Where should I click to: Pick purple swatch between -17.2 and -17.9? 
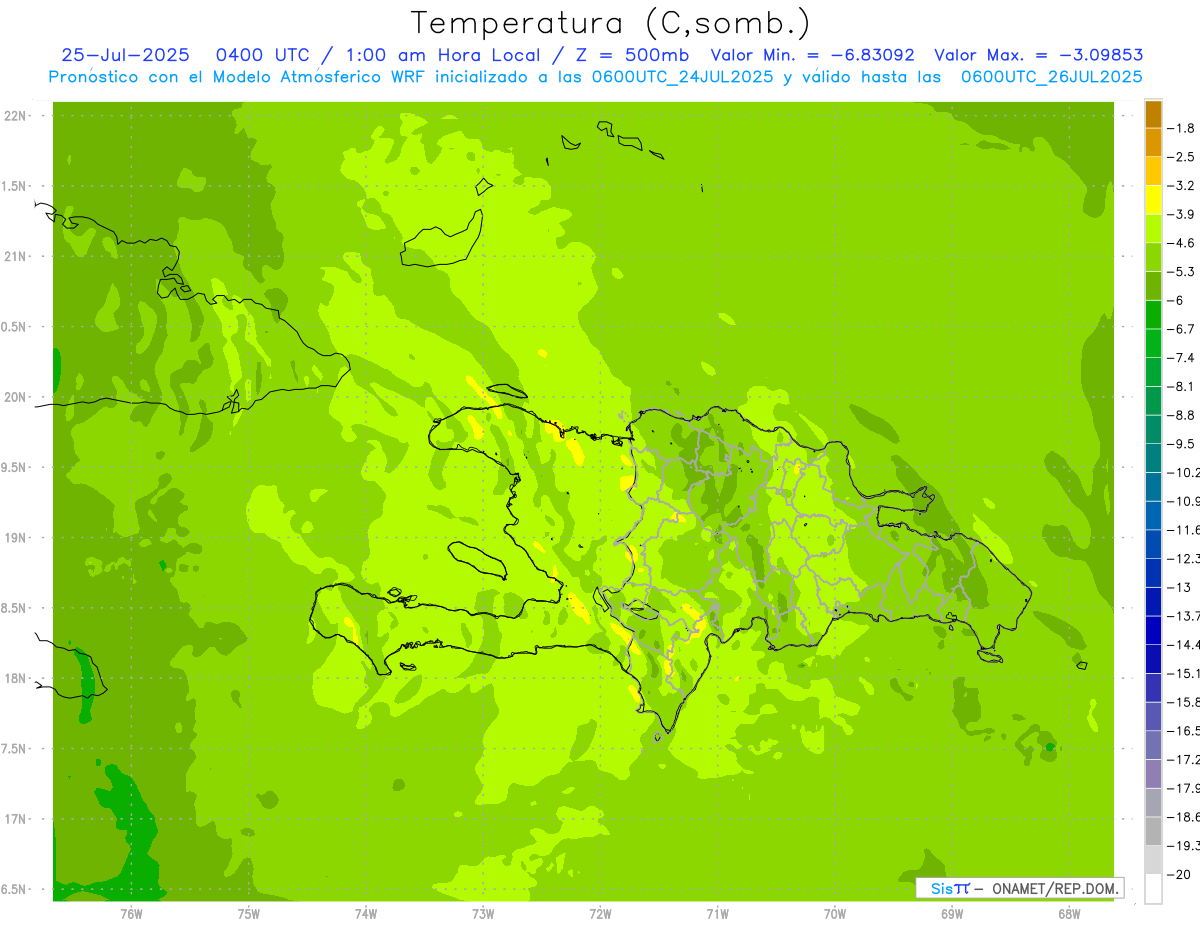(1153, 774)
